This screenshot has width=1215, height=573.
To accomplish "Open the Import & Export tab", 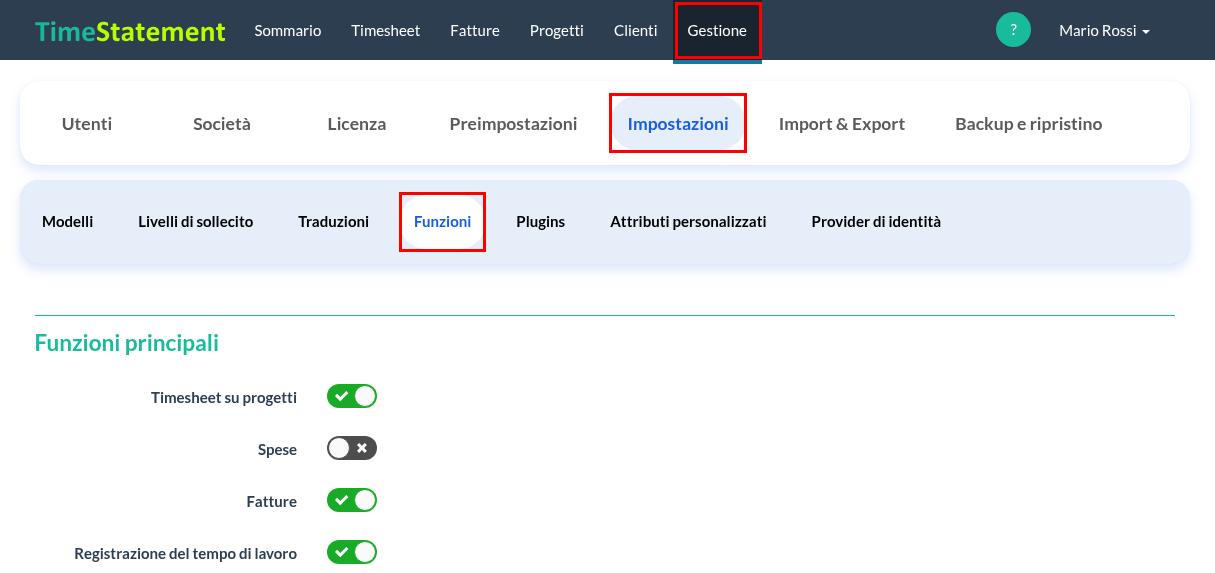I will [842, 124].
